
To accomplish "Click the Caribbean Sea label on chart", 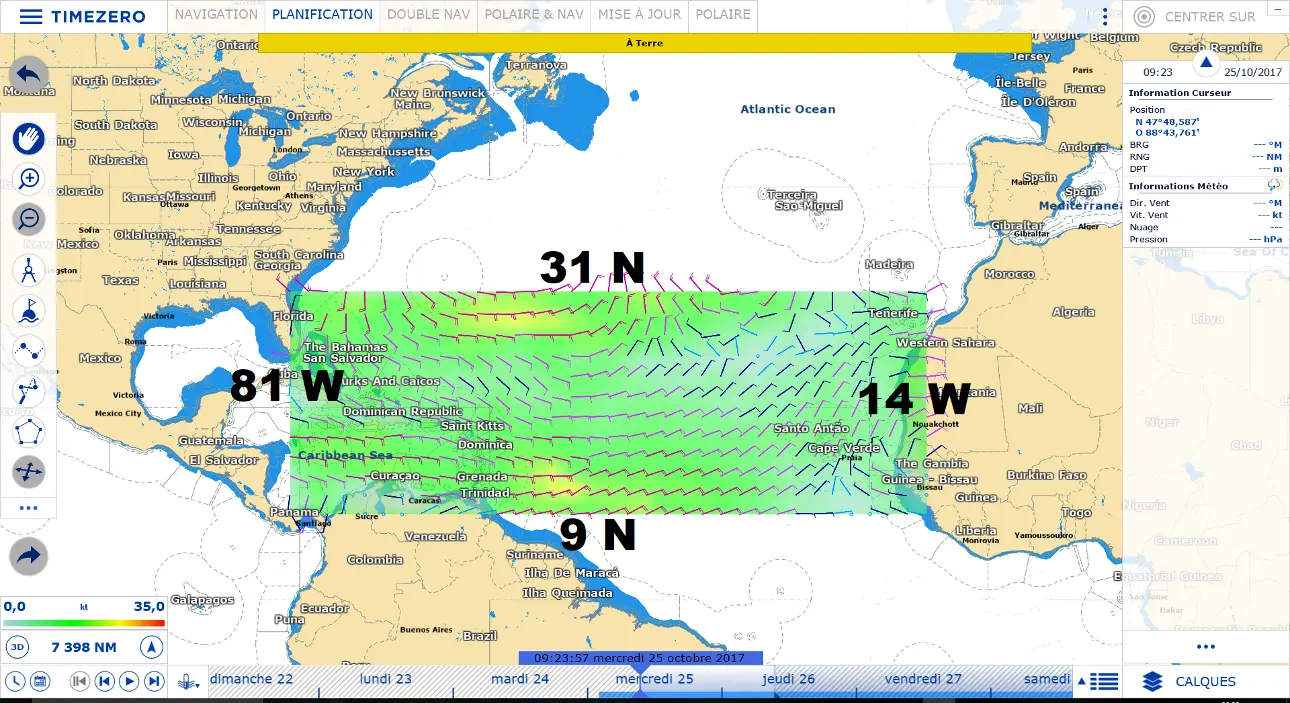I will (345, 455).
